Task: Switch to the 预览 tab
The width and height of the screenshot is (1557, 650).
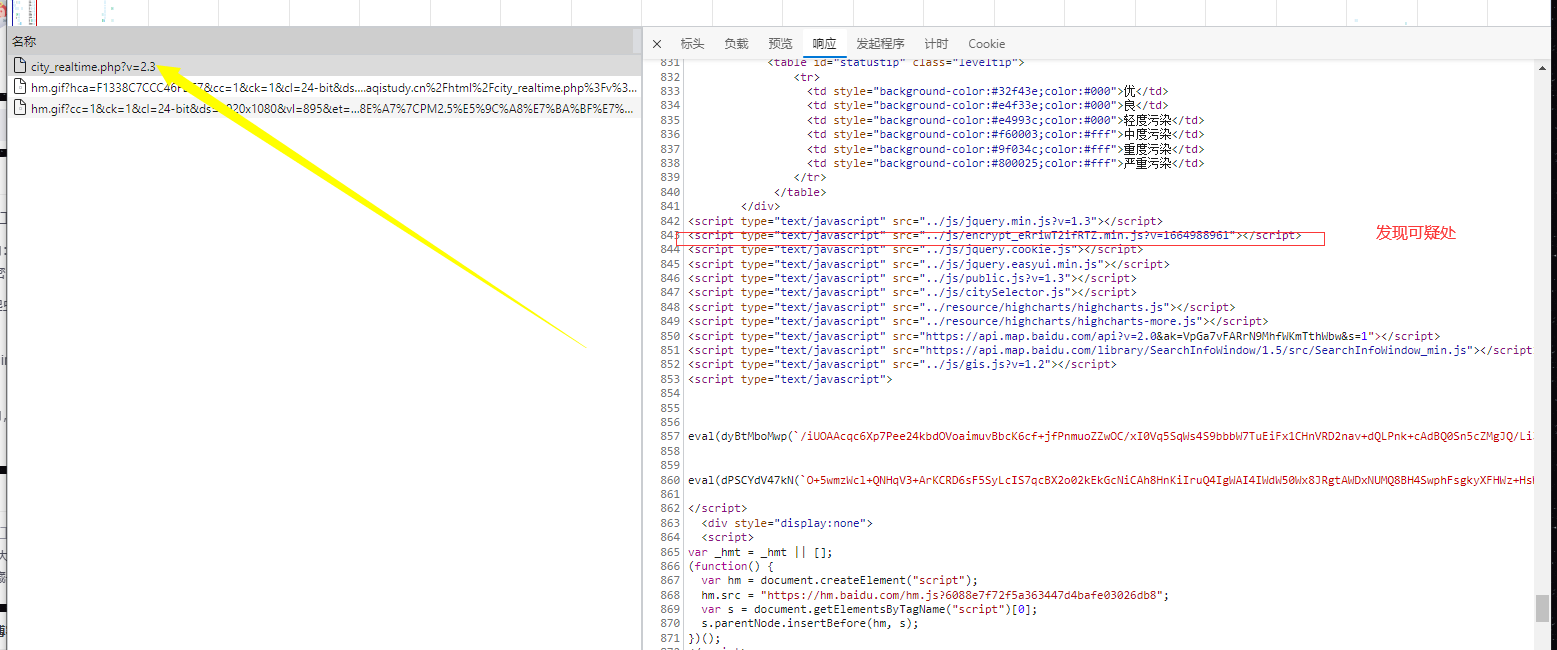Action: (780, 44)
